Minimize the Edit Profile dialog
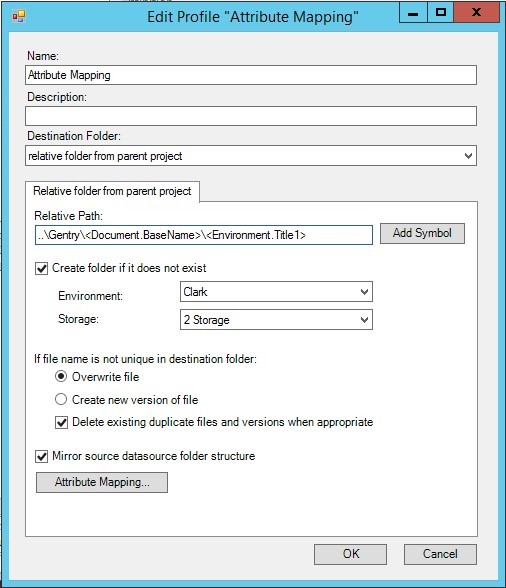This screenshot has height=588, width=506. (413, 14)
